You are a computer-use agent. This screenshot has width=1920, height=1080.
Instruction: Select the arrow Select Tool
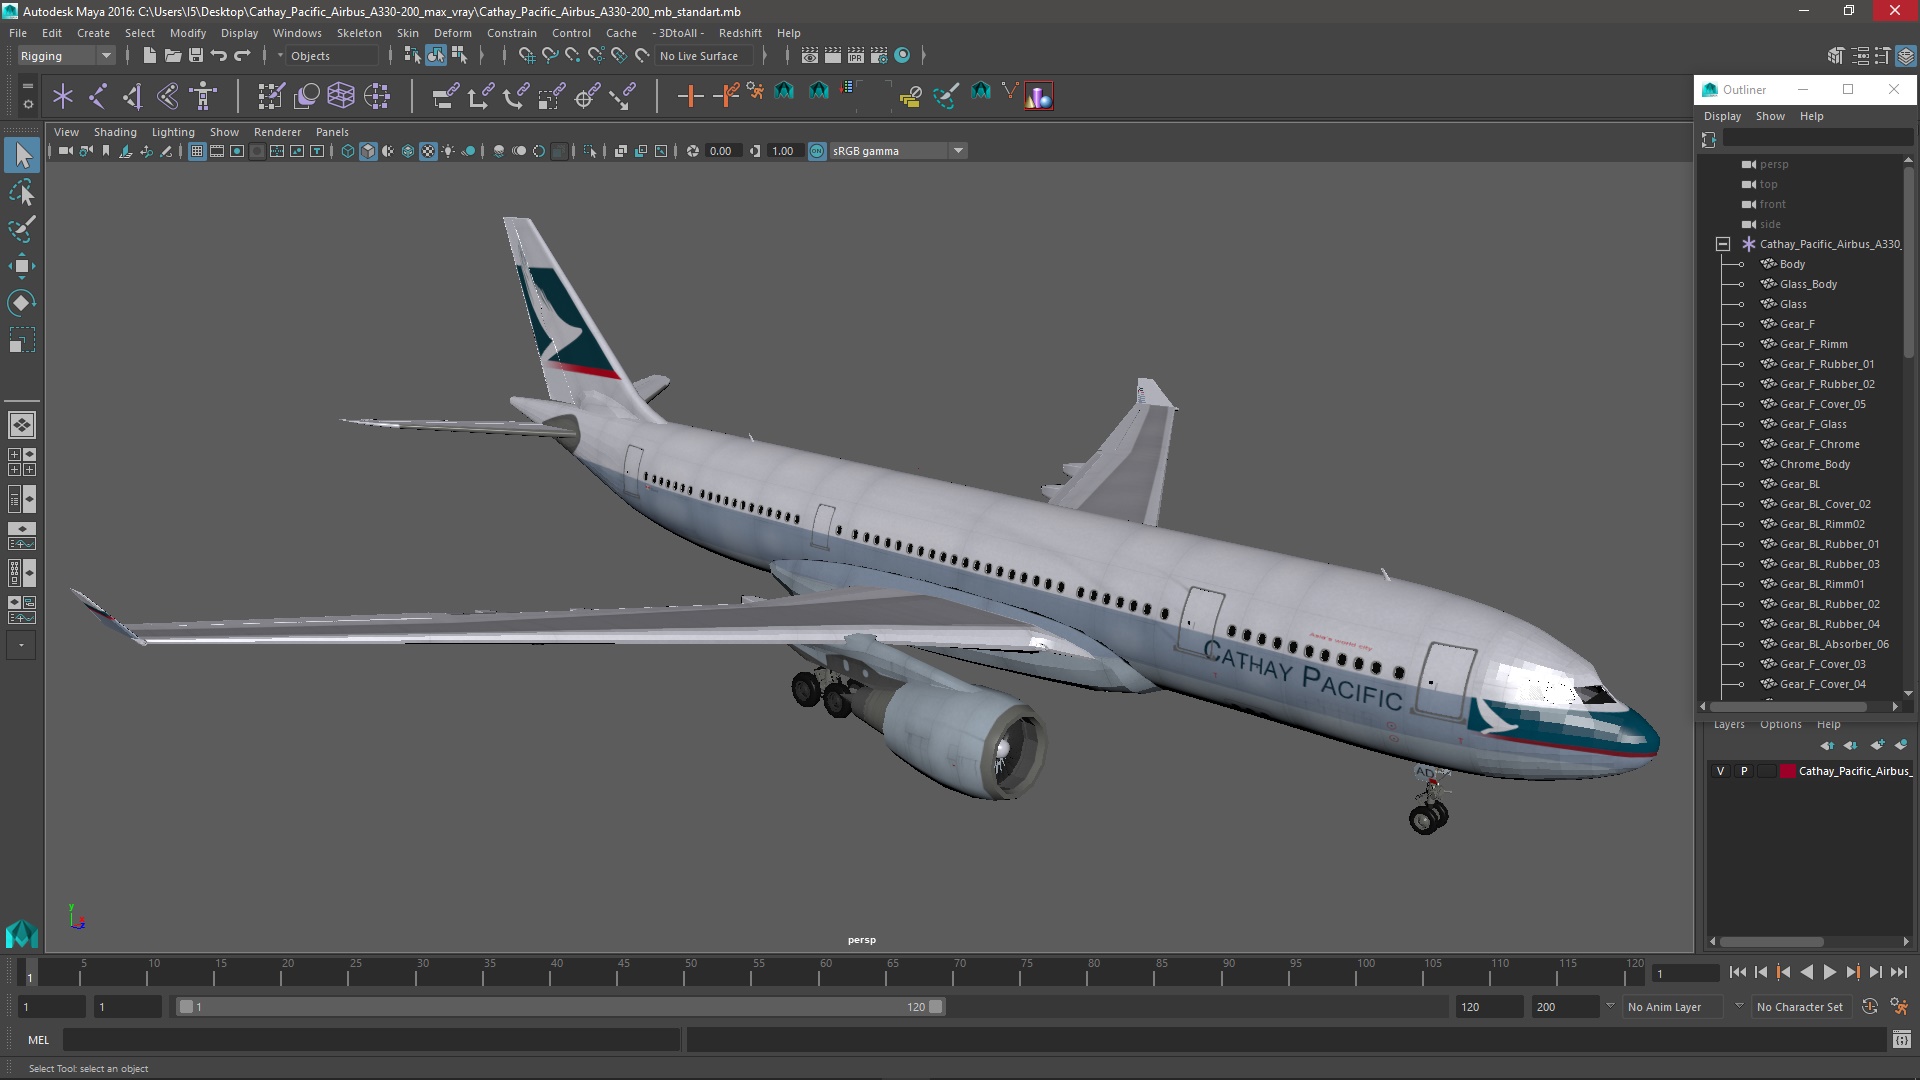(22, 155)
